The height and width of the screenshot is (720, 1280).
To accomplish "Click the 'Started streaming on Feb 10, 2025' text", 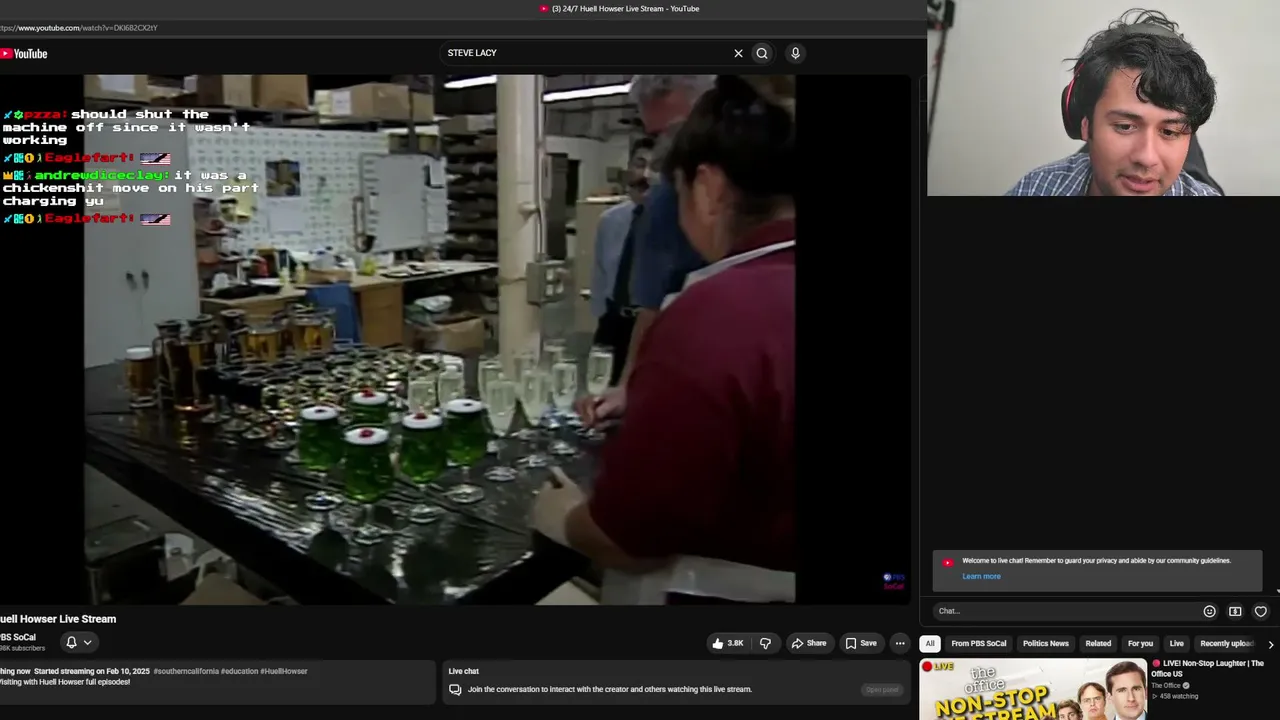I will click(92, 671).
